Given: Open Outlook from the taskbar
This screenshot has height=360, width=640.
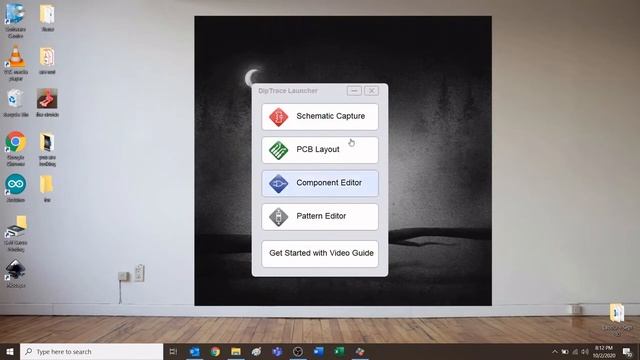Looking at the screenshot, I should point(195,351).
